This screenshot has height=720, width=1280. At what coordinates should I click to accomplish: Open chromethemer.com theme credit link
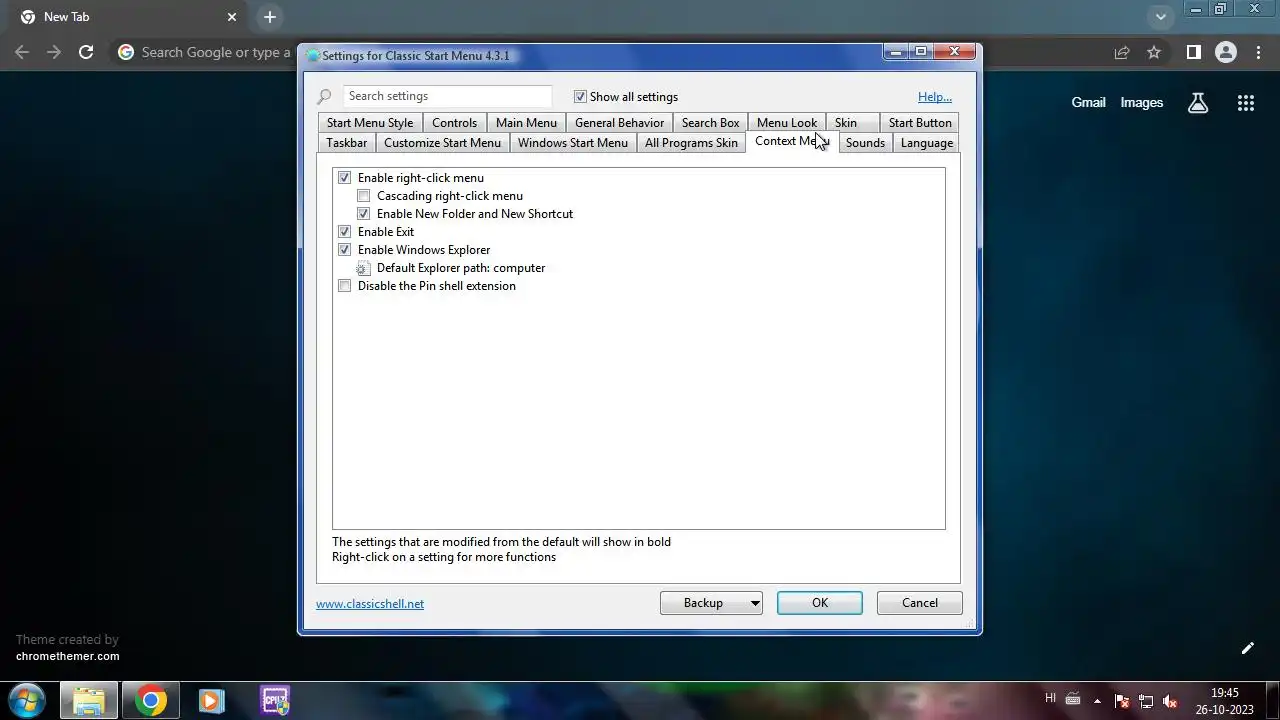click(x=67, y=656)
